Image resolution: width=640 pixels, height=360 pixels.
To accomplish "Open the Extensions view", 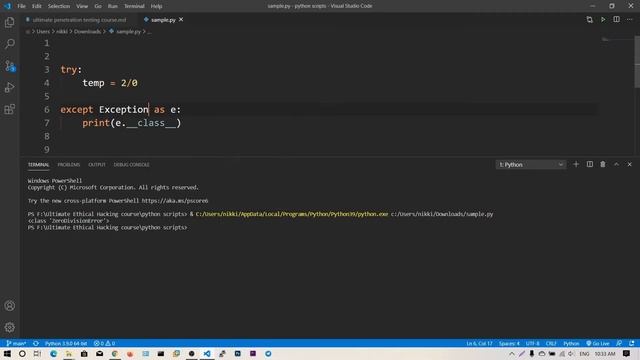I will (10, 109).
